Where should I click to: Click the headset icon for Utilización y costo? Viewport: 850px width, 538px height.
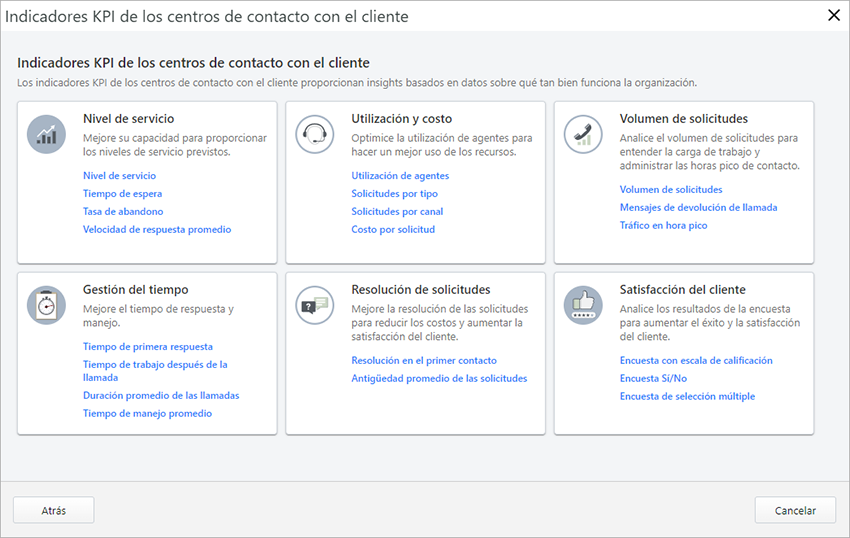tap(315, 134)
